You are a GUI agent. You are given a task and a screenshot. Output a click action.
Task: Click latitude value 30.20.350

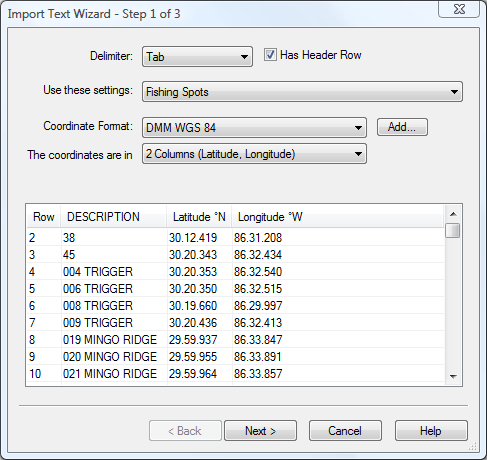(x=193, y=289)
